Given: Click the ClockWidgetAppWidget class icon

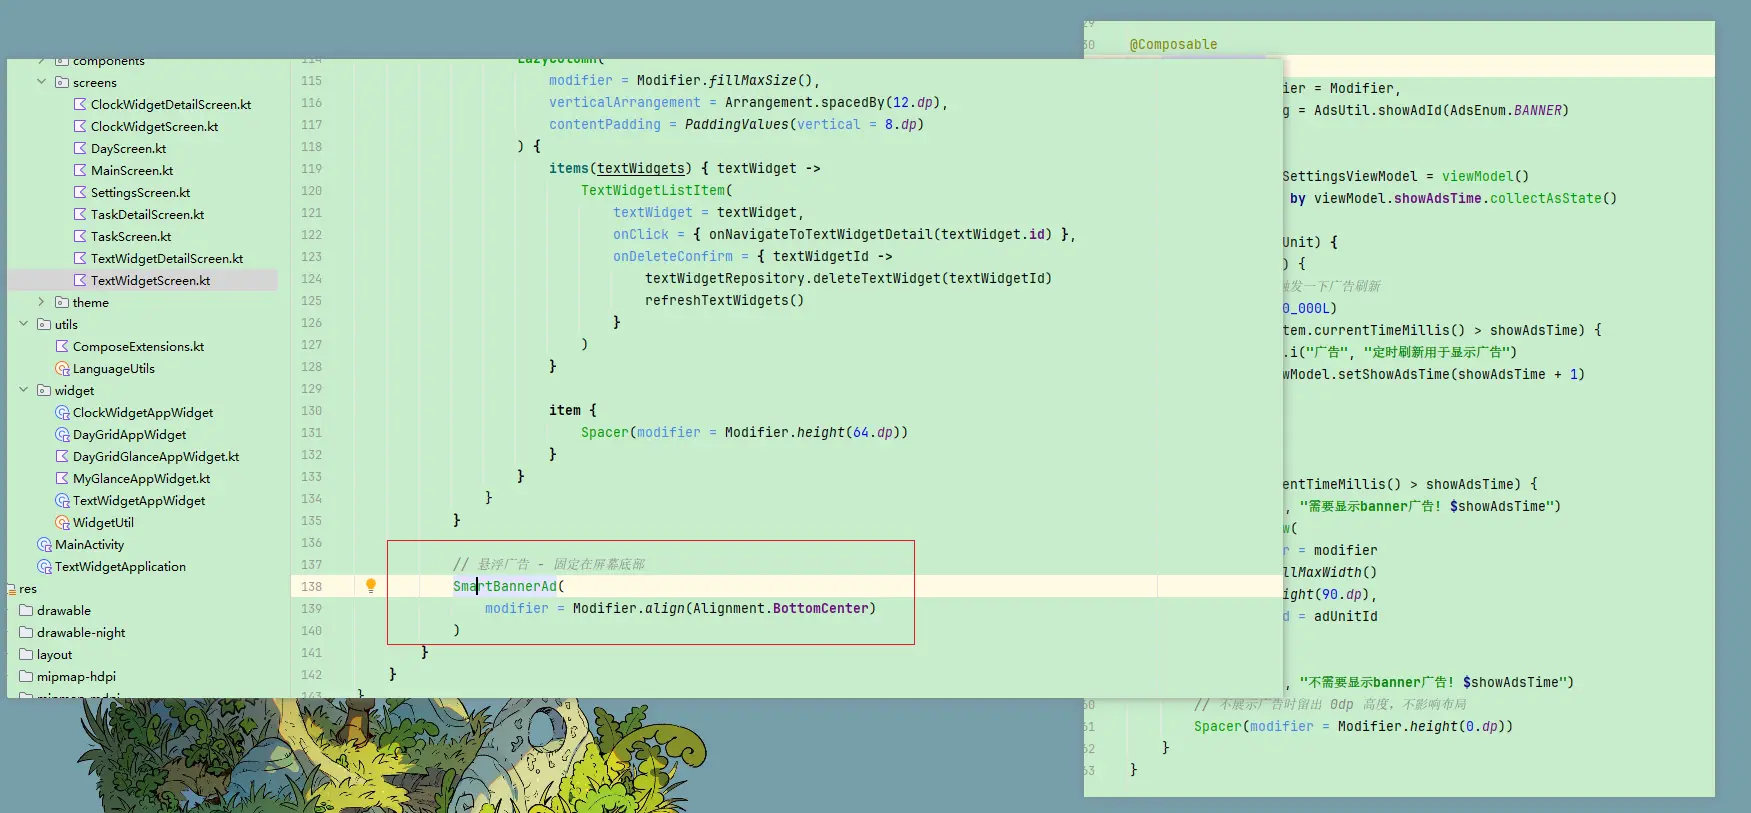Looking at the screenshot, I should (x=62, y=413).
